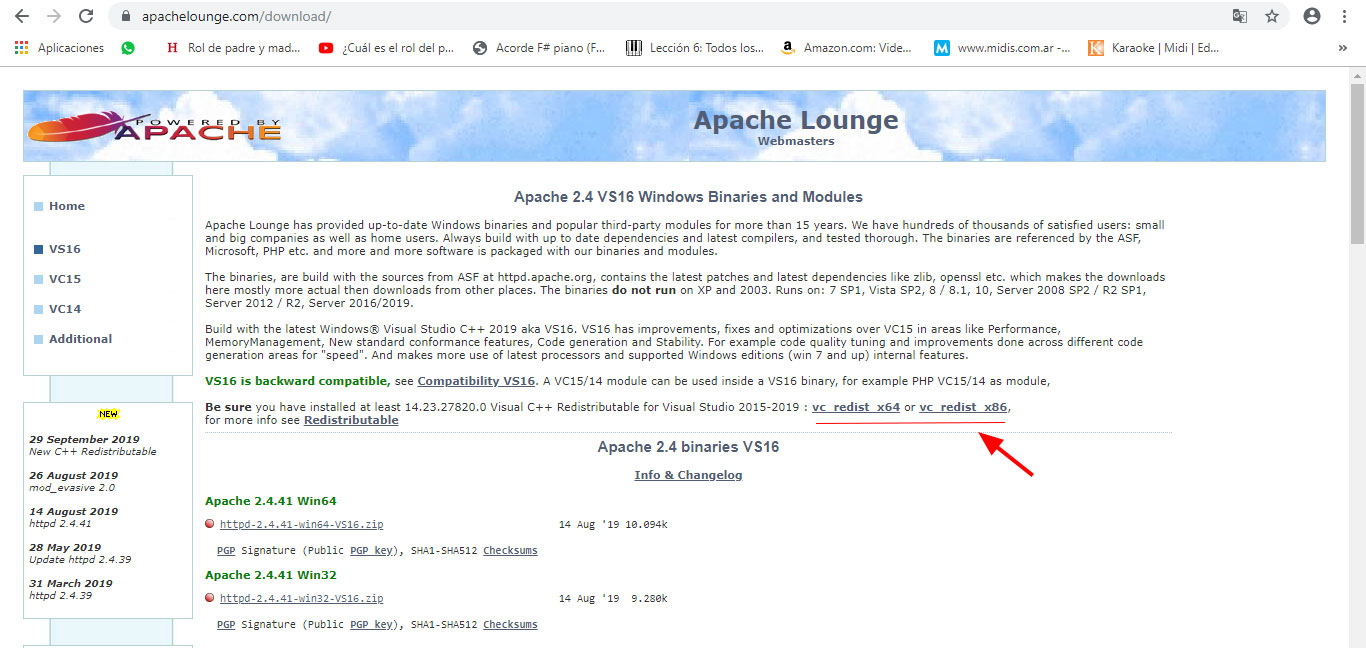The width and height of the screenshot is (1366, 648).
Task: Download httpd-2.4.41-win32-VS16.zip
Action: 301,599
